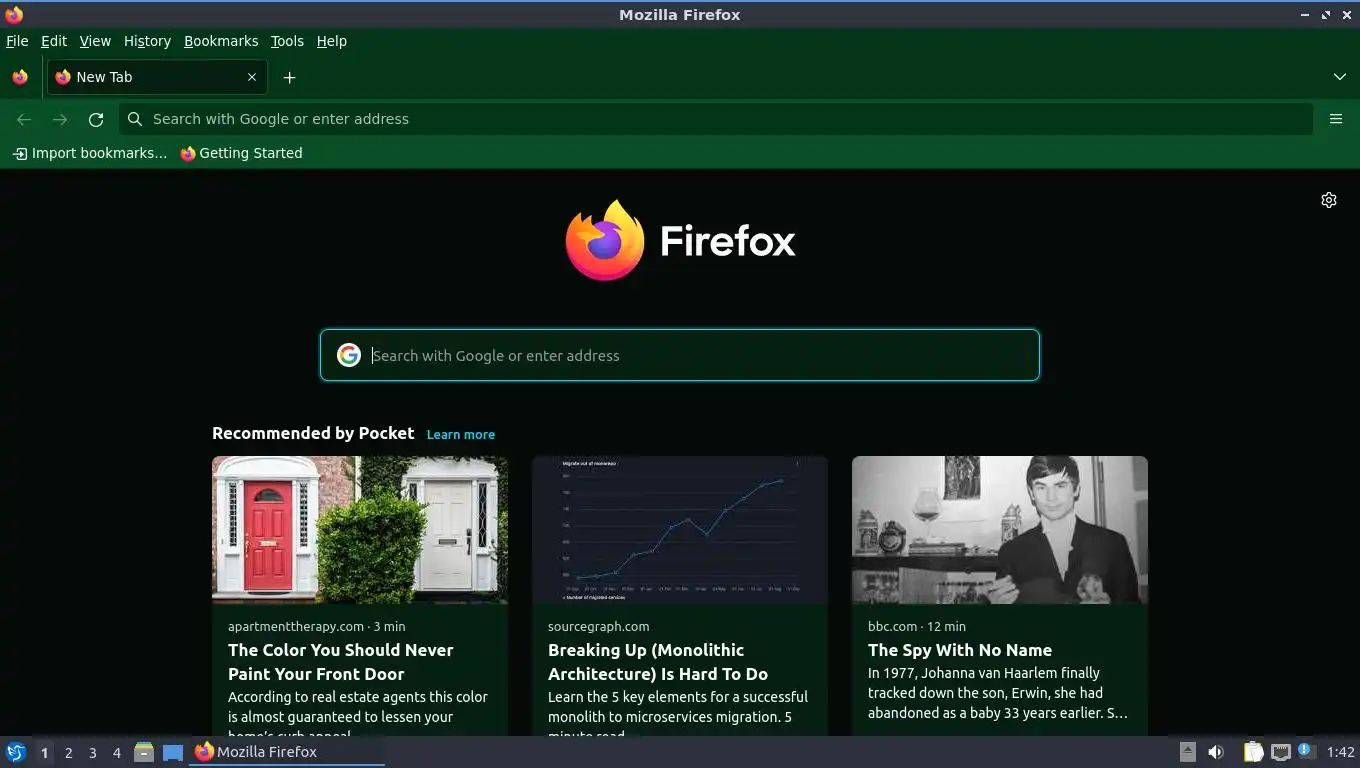Click apartmenttherapy.com source text
This screenshot has width=1360, height=768.
(x=296, y=626)
